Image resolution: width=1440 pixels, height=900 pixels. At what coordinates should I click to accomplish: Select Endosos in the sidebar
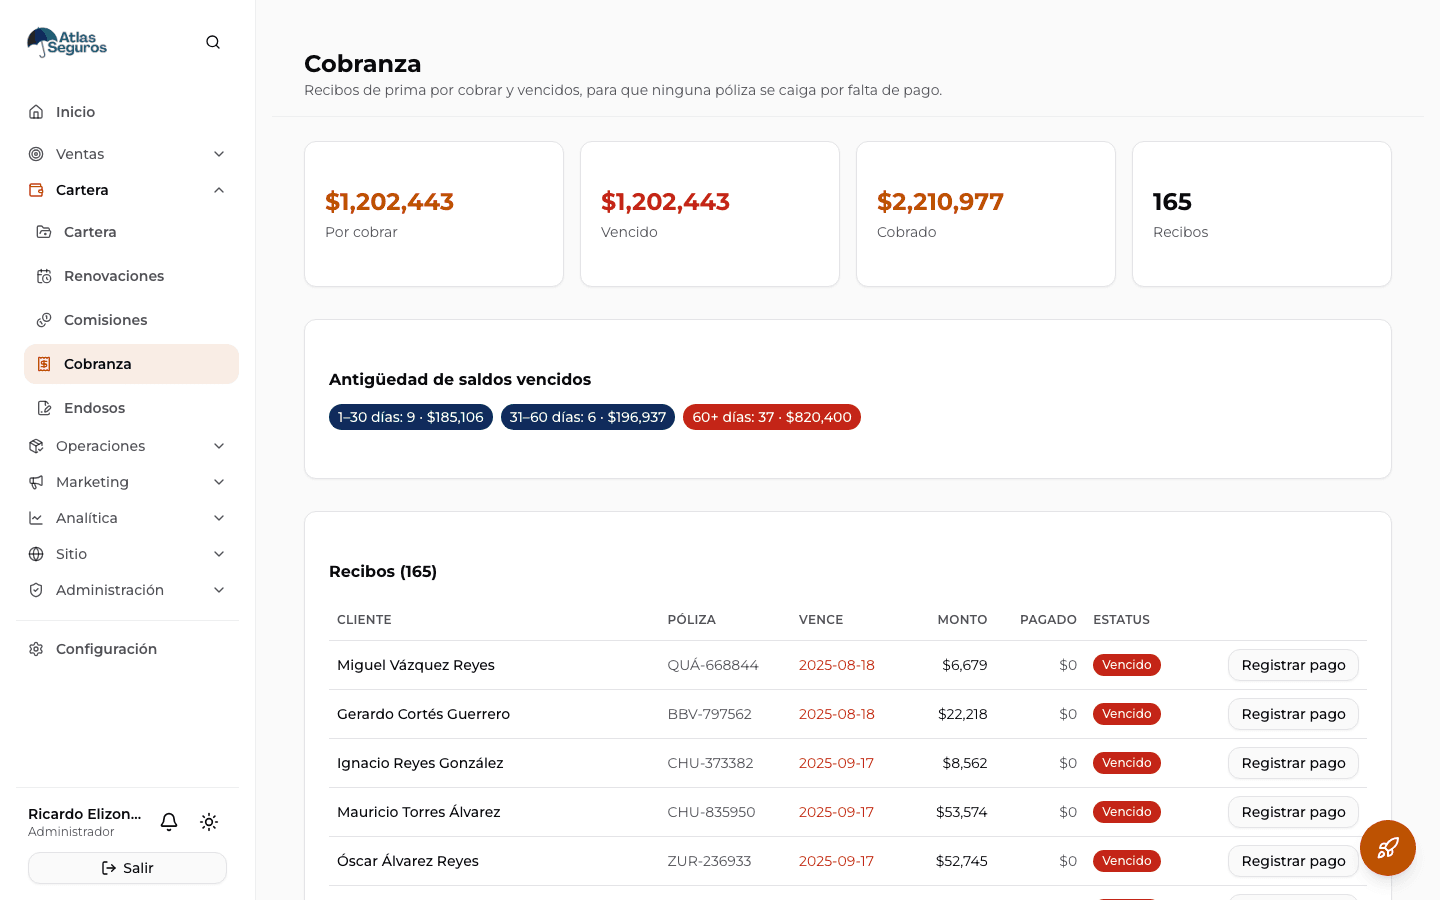[x=131, y=408]
